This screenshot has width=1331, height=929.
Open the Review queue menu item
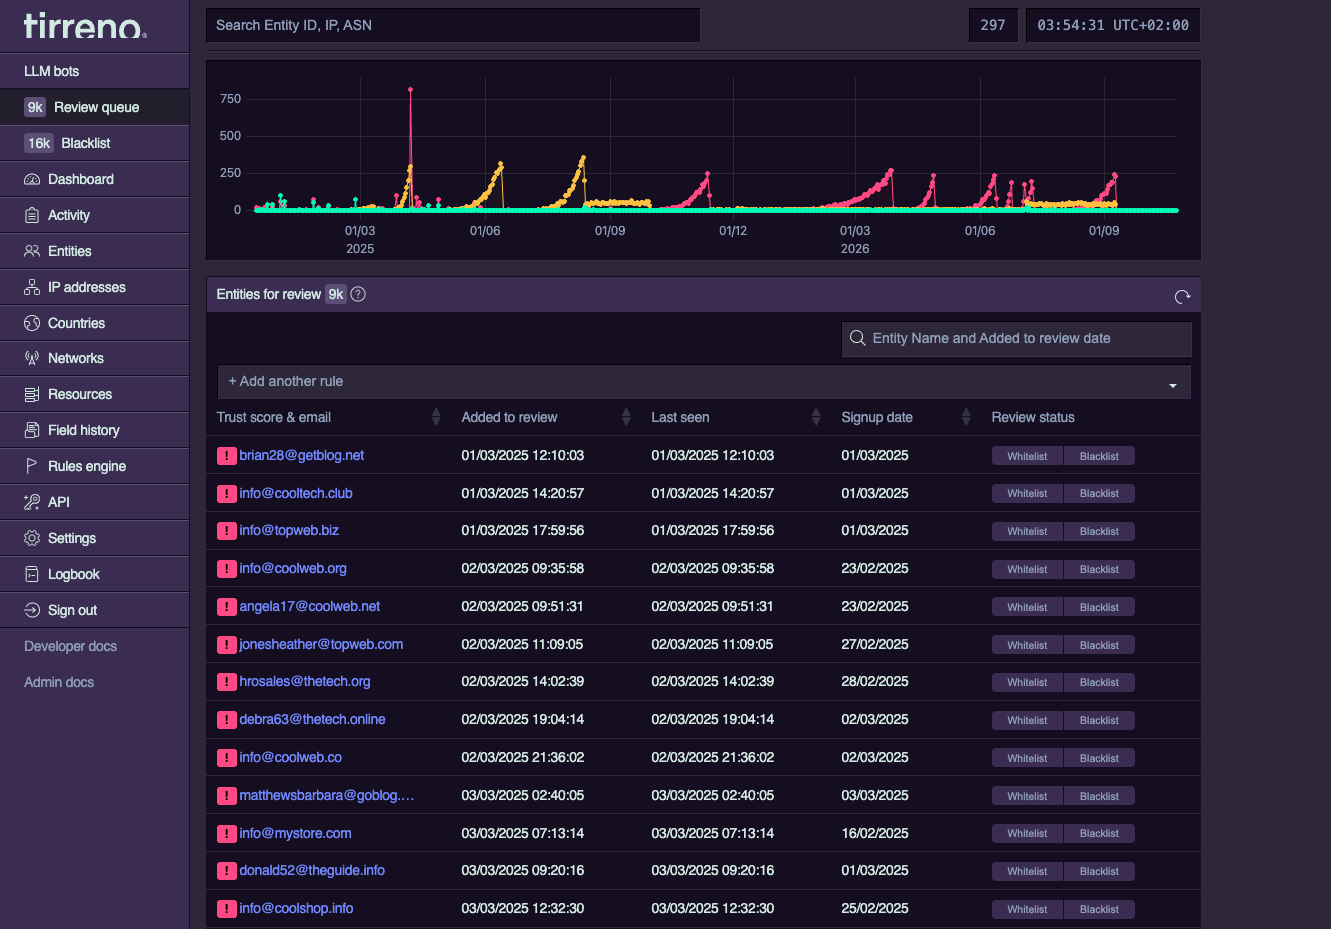[x=95, y=107]
